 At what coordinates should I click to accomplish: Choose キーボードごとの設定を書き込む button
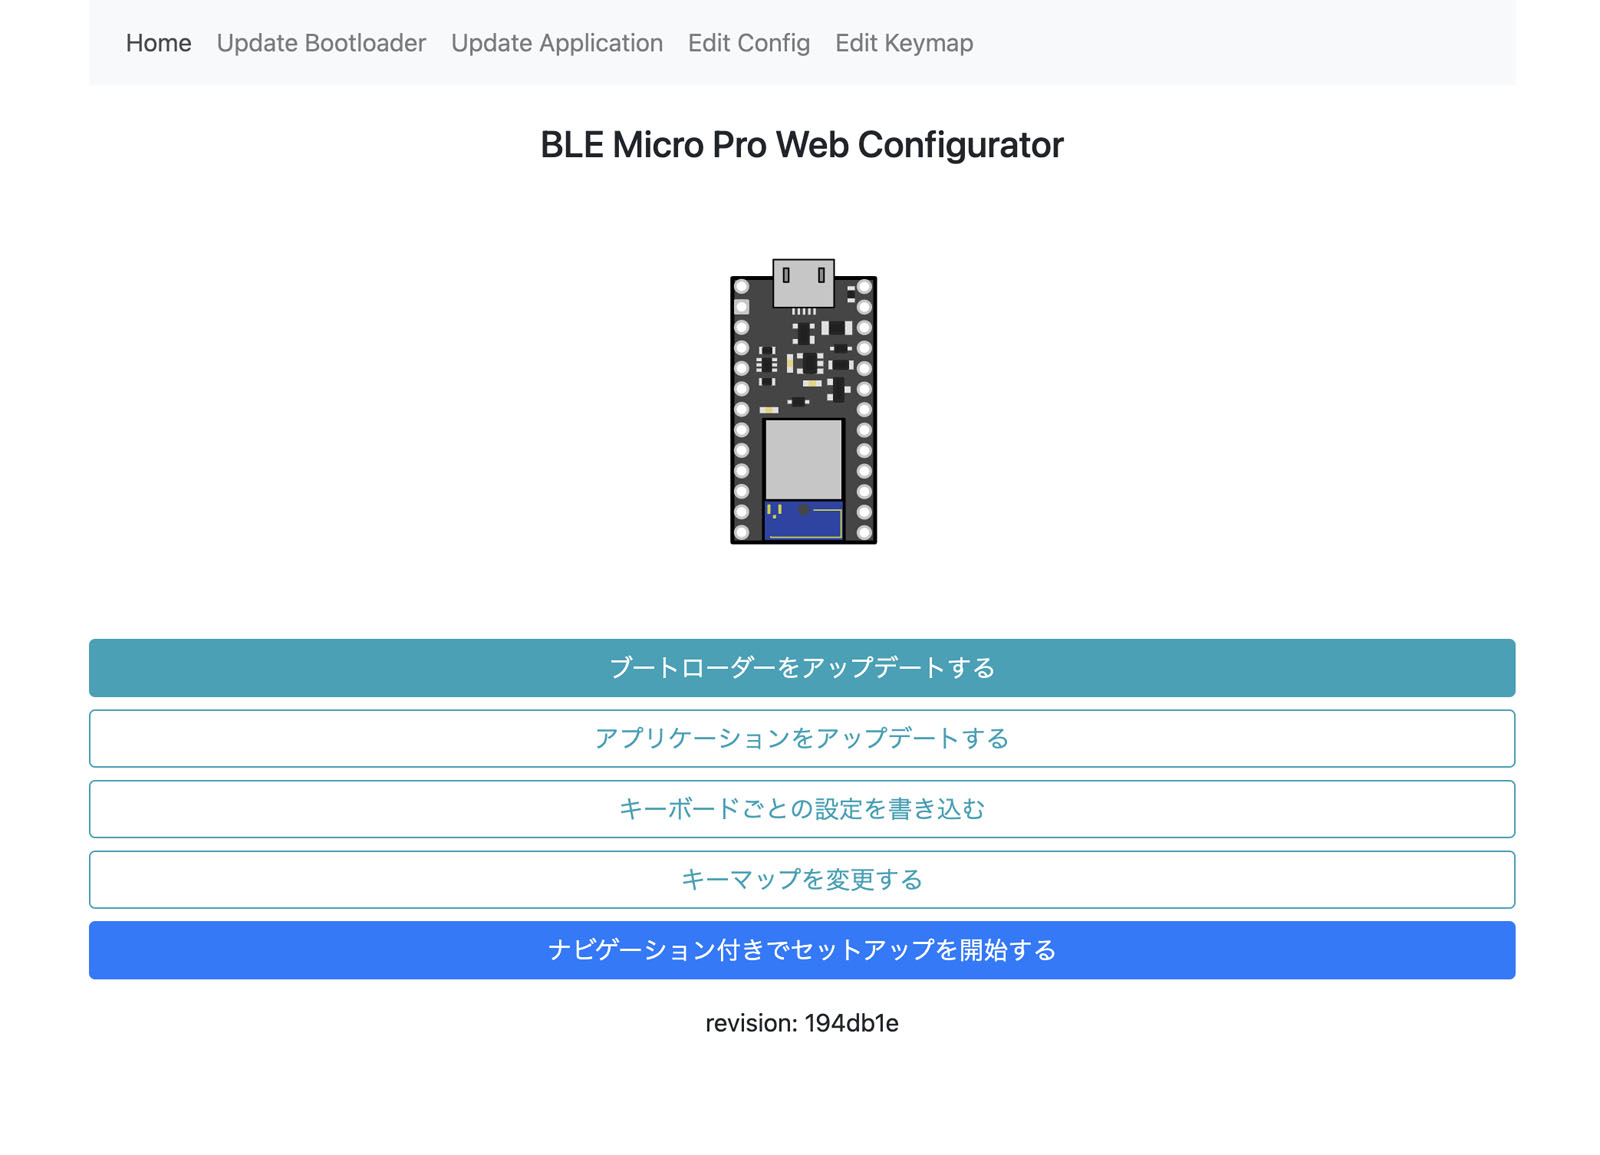[802, 809]
